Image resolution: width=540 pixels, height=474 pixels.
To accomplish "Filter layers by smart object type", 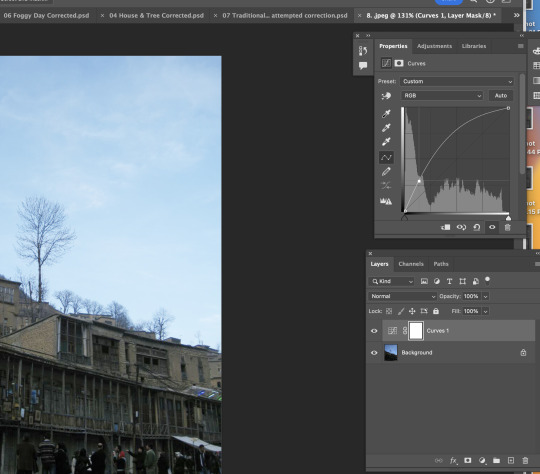I will click(x=475, y=281).
